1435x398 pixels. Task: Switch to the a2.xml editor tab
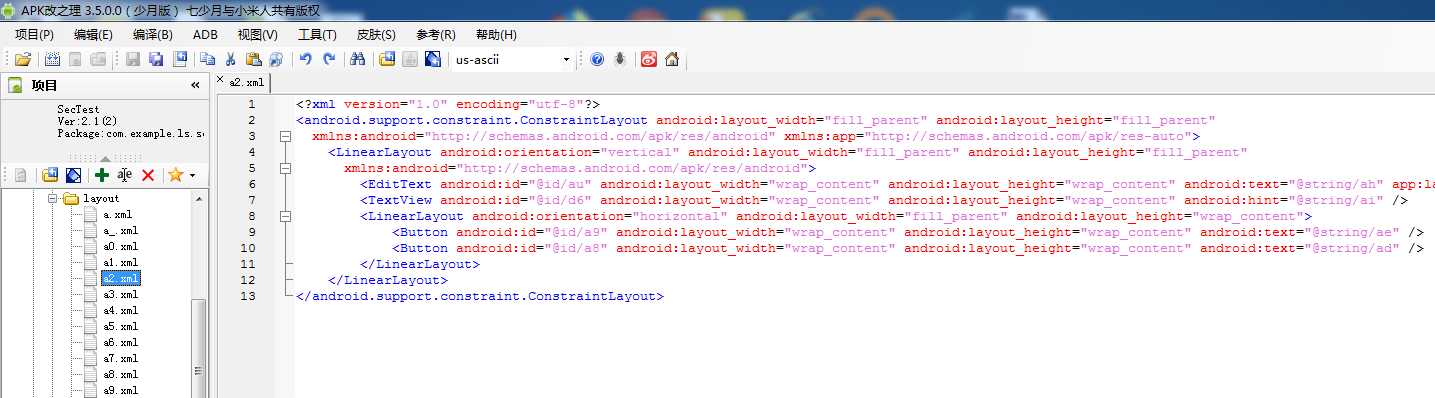[x=247, y=82]
